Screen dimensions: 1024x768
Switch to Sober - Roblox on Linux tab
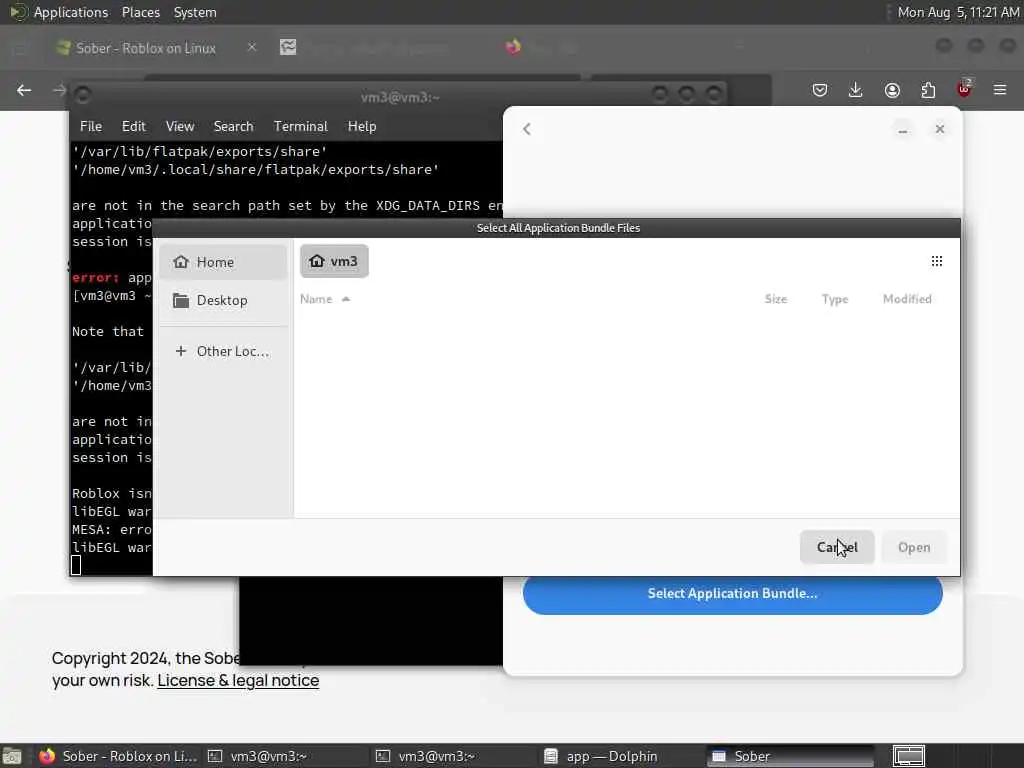point(145,48)
